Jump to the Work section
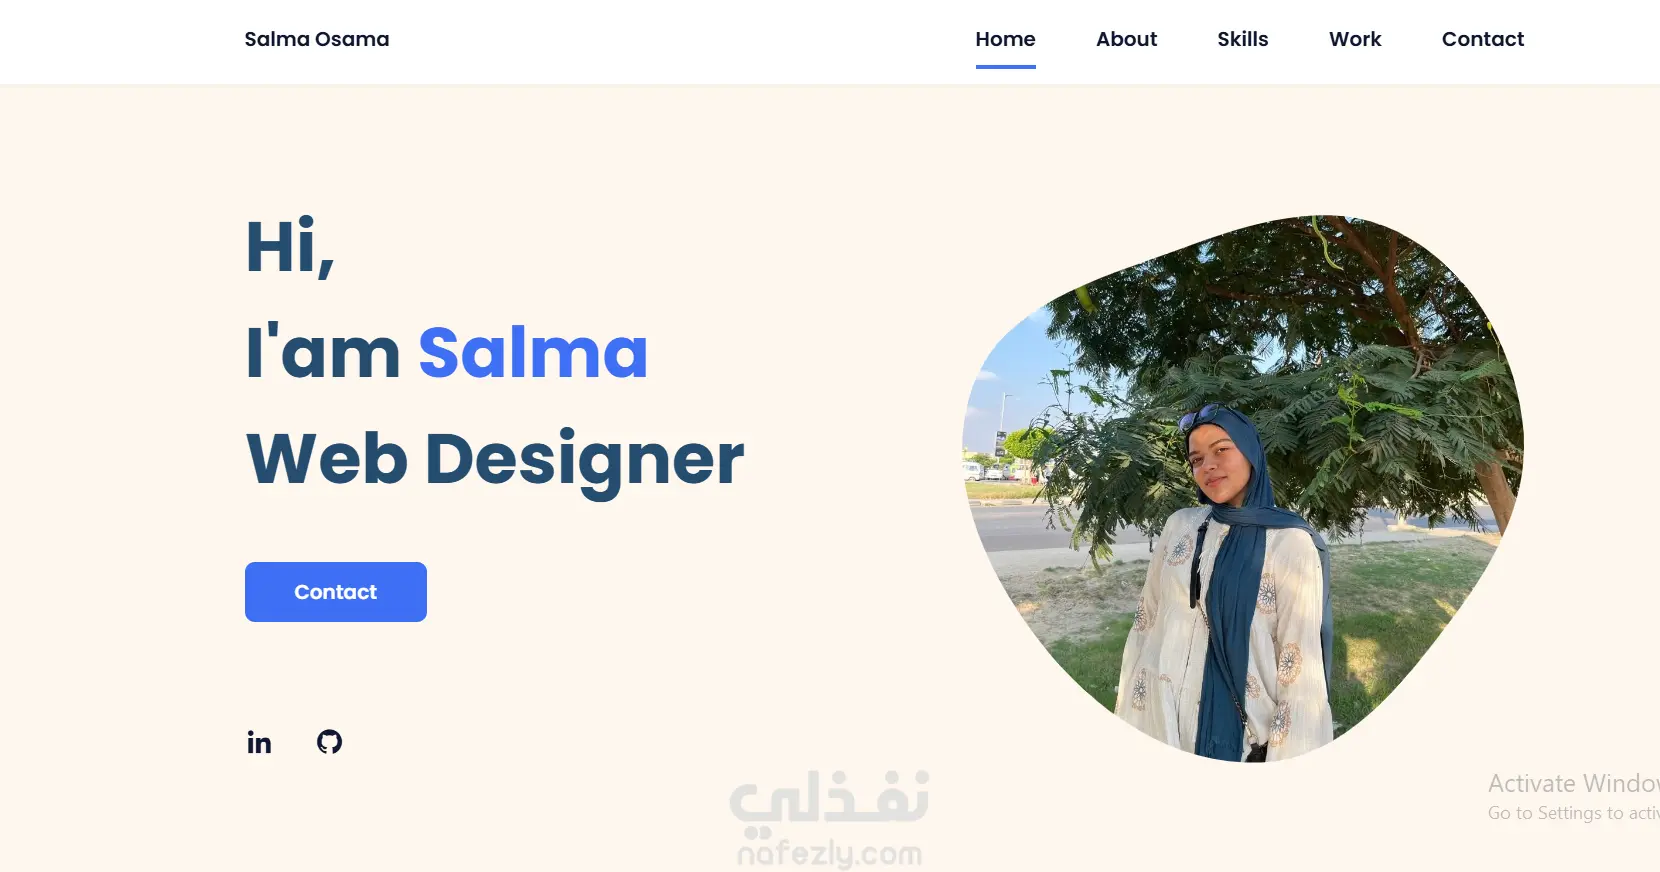1660x872 pixels. point(1355,39)
